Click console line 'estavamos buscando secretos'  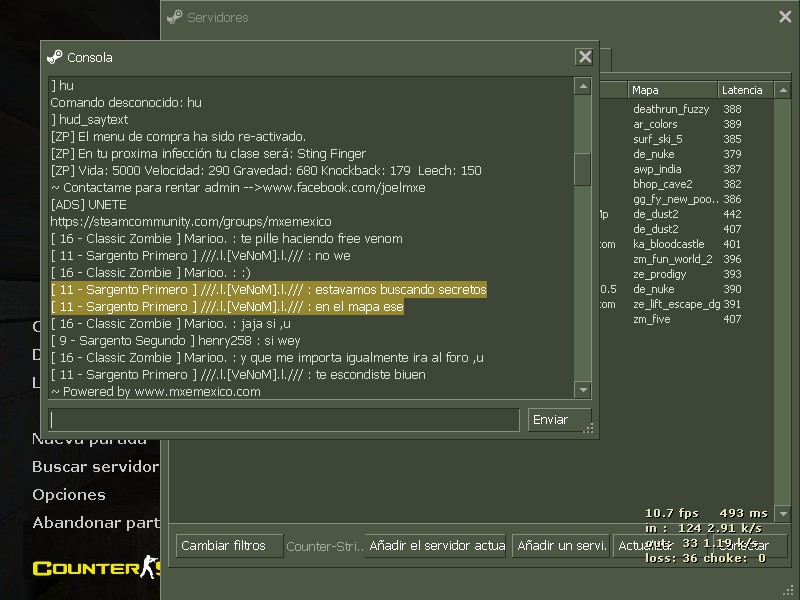[268, 290]
